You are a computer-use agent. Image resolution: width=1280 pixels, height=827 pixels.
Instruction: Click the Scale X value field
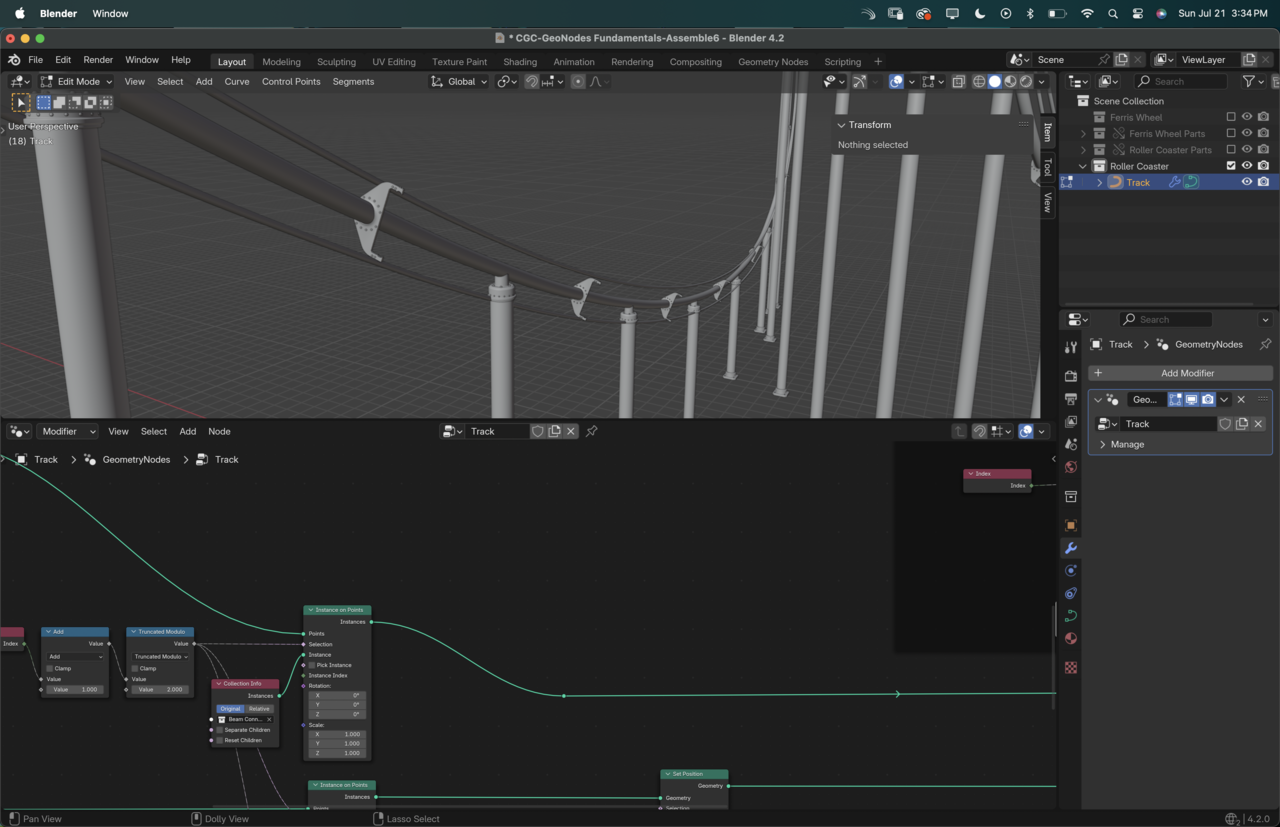tap(338, 734)
